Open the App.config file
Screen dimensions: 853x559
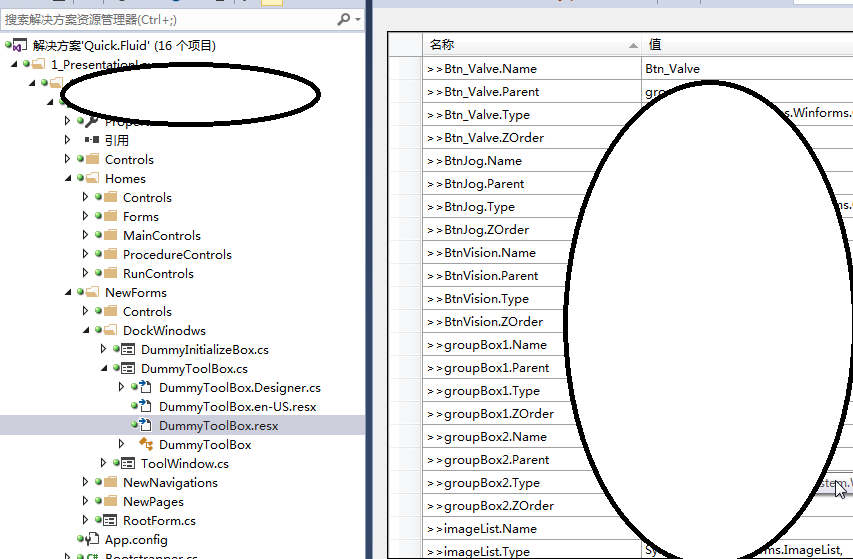(136, 540)
